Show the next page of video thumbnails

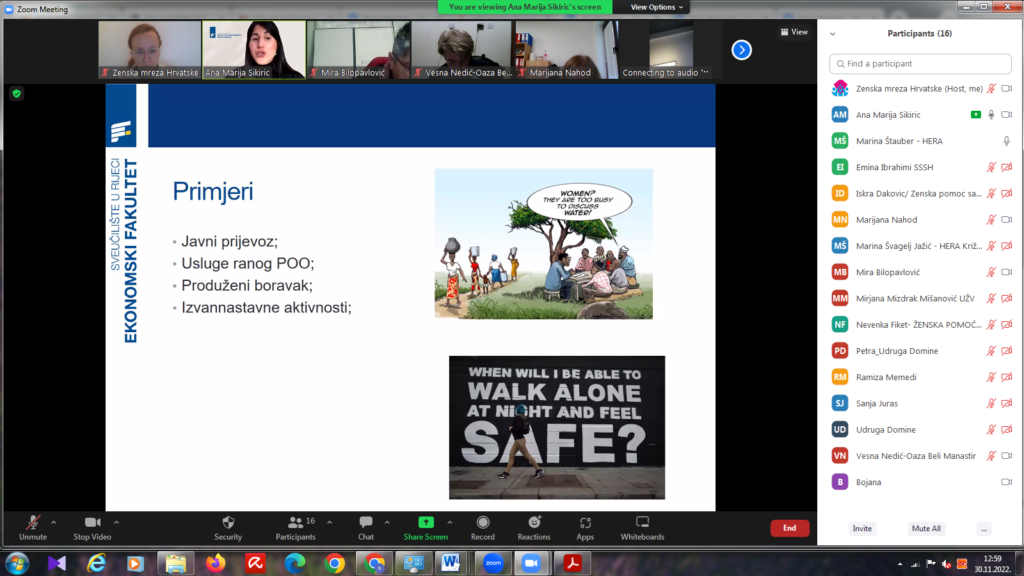coord(741,50)
